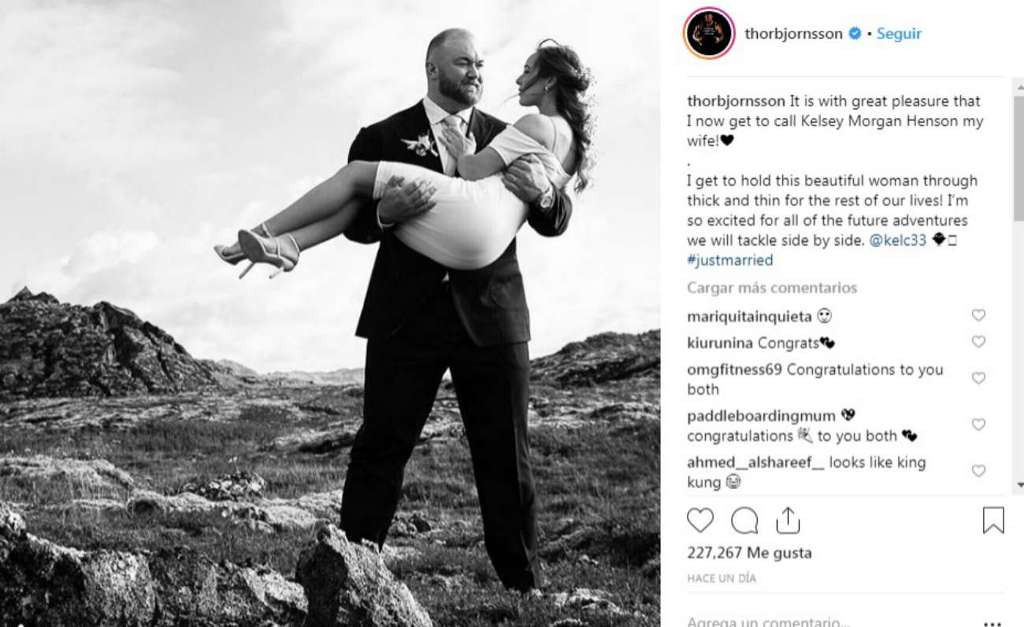The height and width of the screenshot is (627, 1024).
Task: Open thorbjornsson profile picture
Action: click(709, 33)
